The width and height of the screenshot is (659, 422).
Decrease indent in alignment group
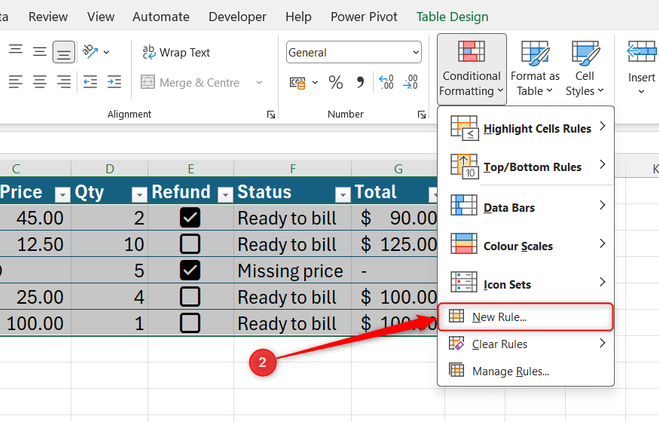90,82
